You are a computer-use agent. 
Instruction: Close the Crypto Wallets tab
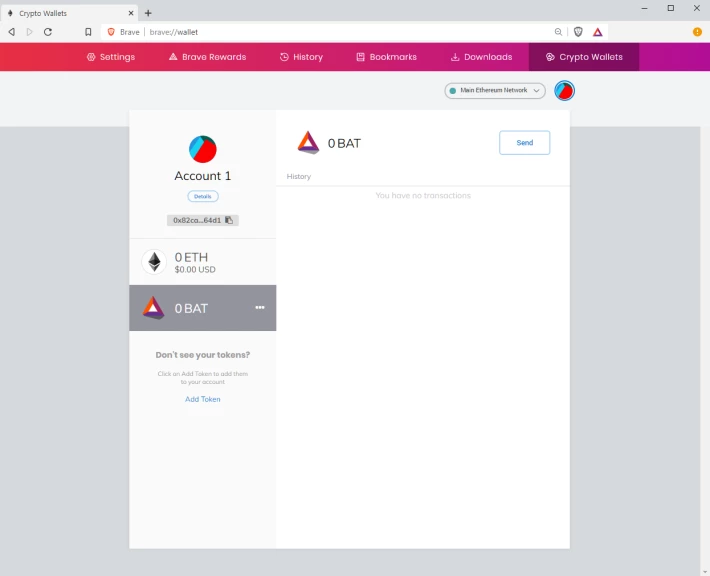pos(131,13)
